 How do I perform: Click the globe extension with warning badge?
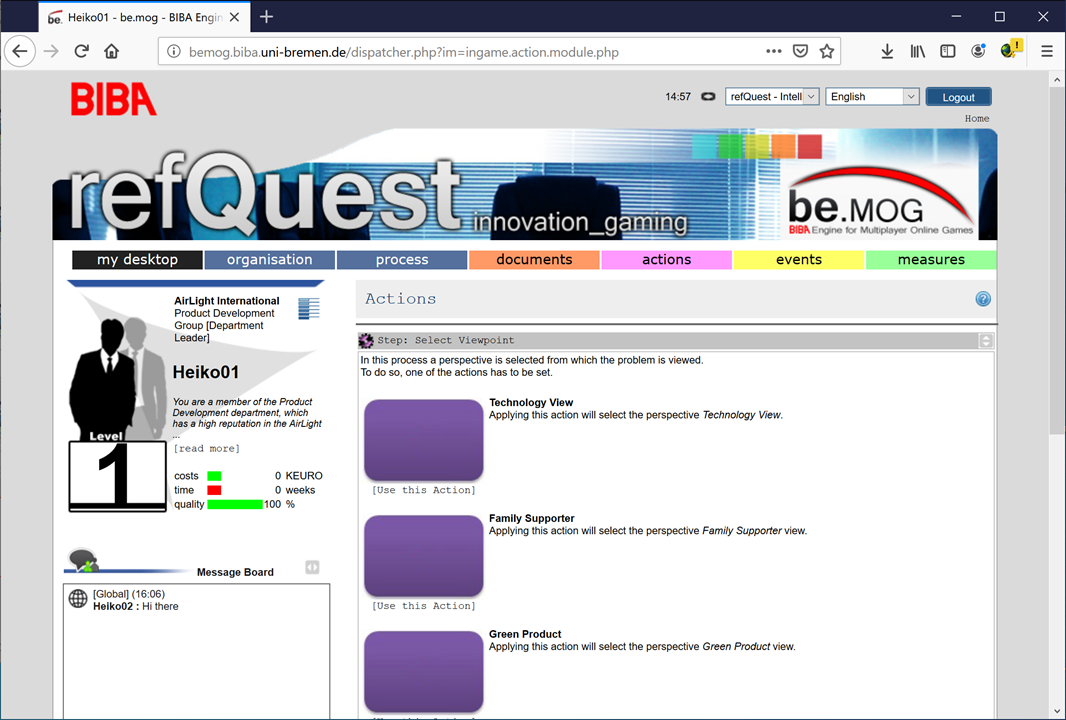pyautogui.click(x=1011, y=49)
